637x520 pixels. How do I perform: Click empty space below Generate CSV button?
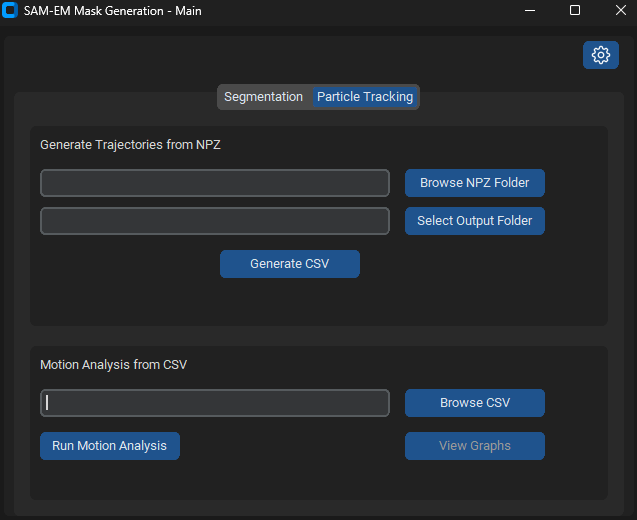coord(289,302)
